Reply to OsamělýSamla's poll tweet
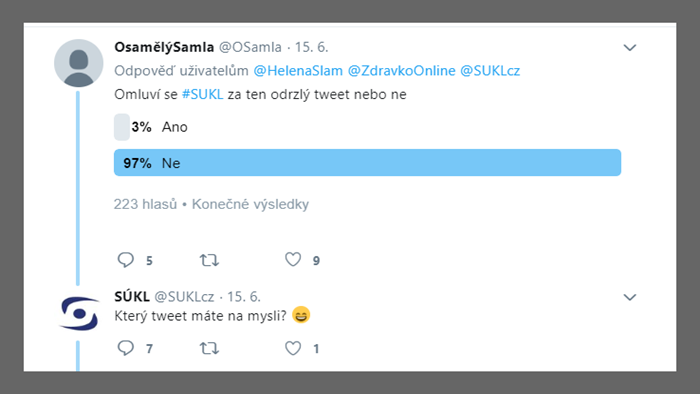 click(x=125, y=260)
